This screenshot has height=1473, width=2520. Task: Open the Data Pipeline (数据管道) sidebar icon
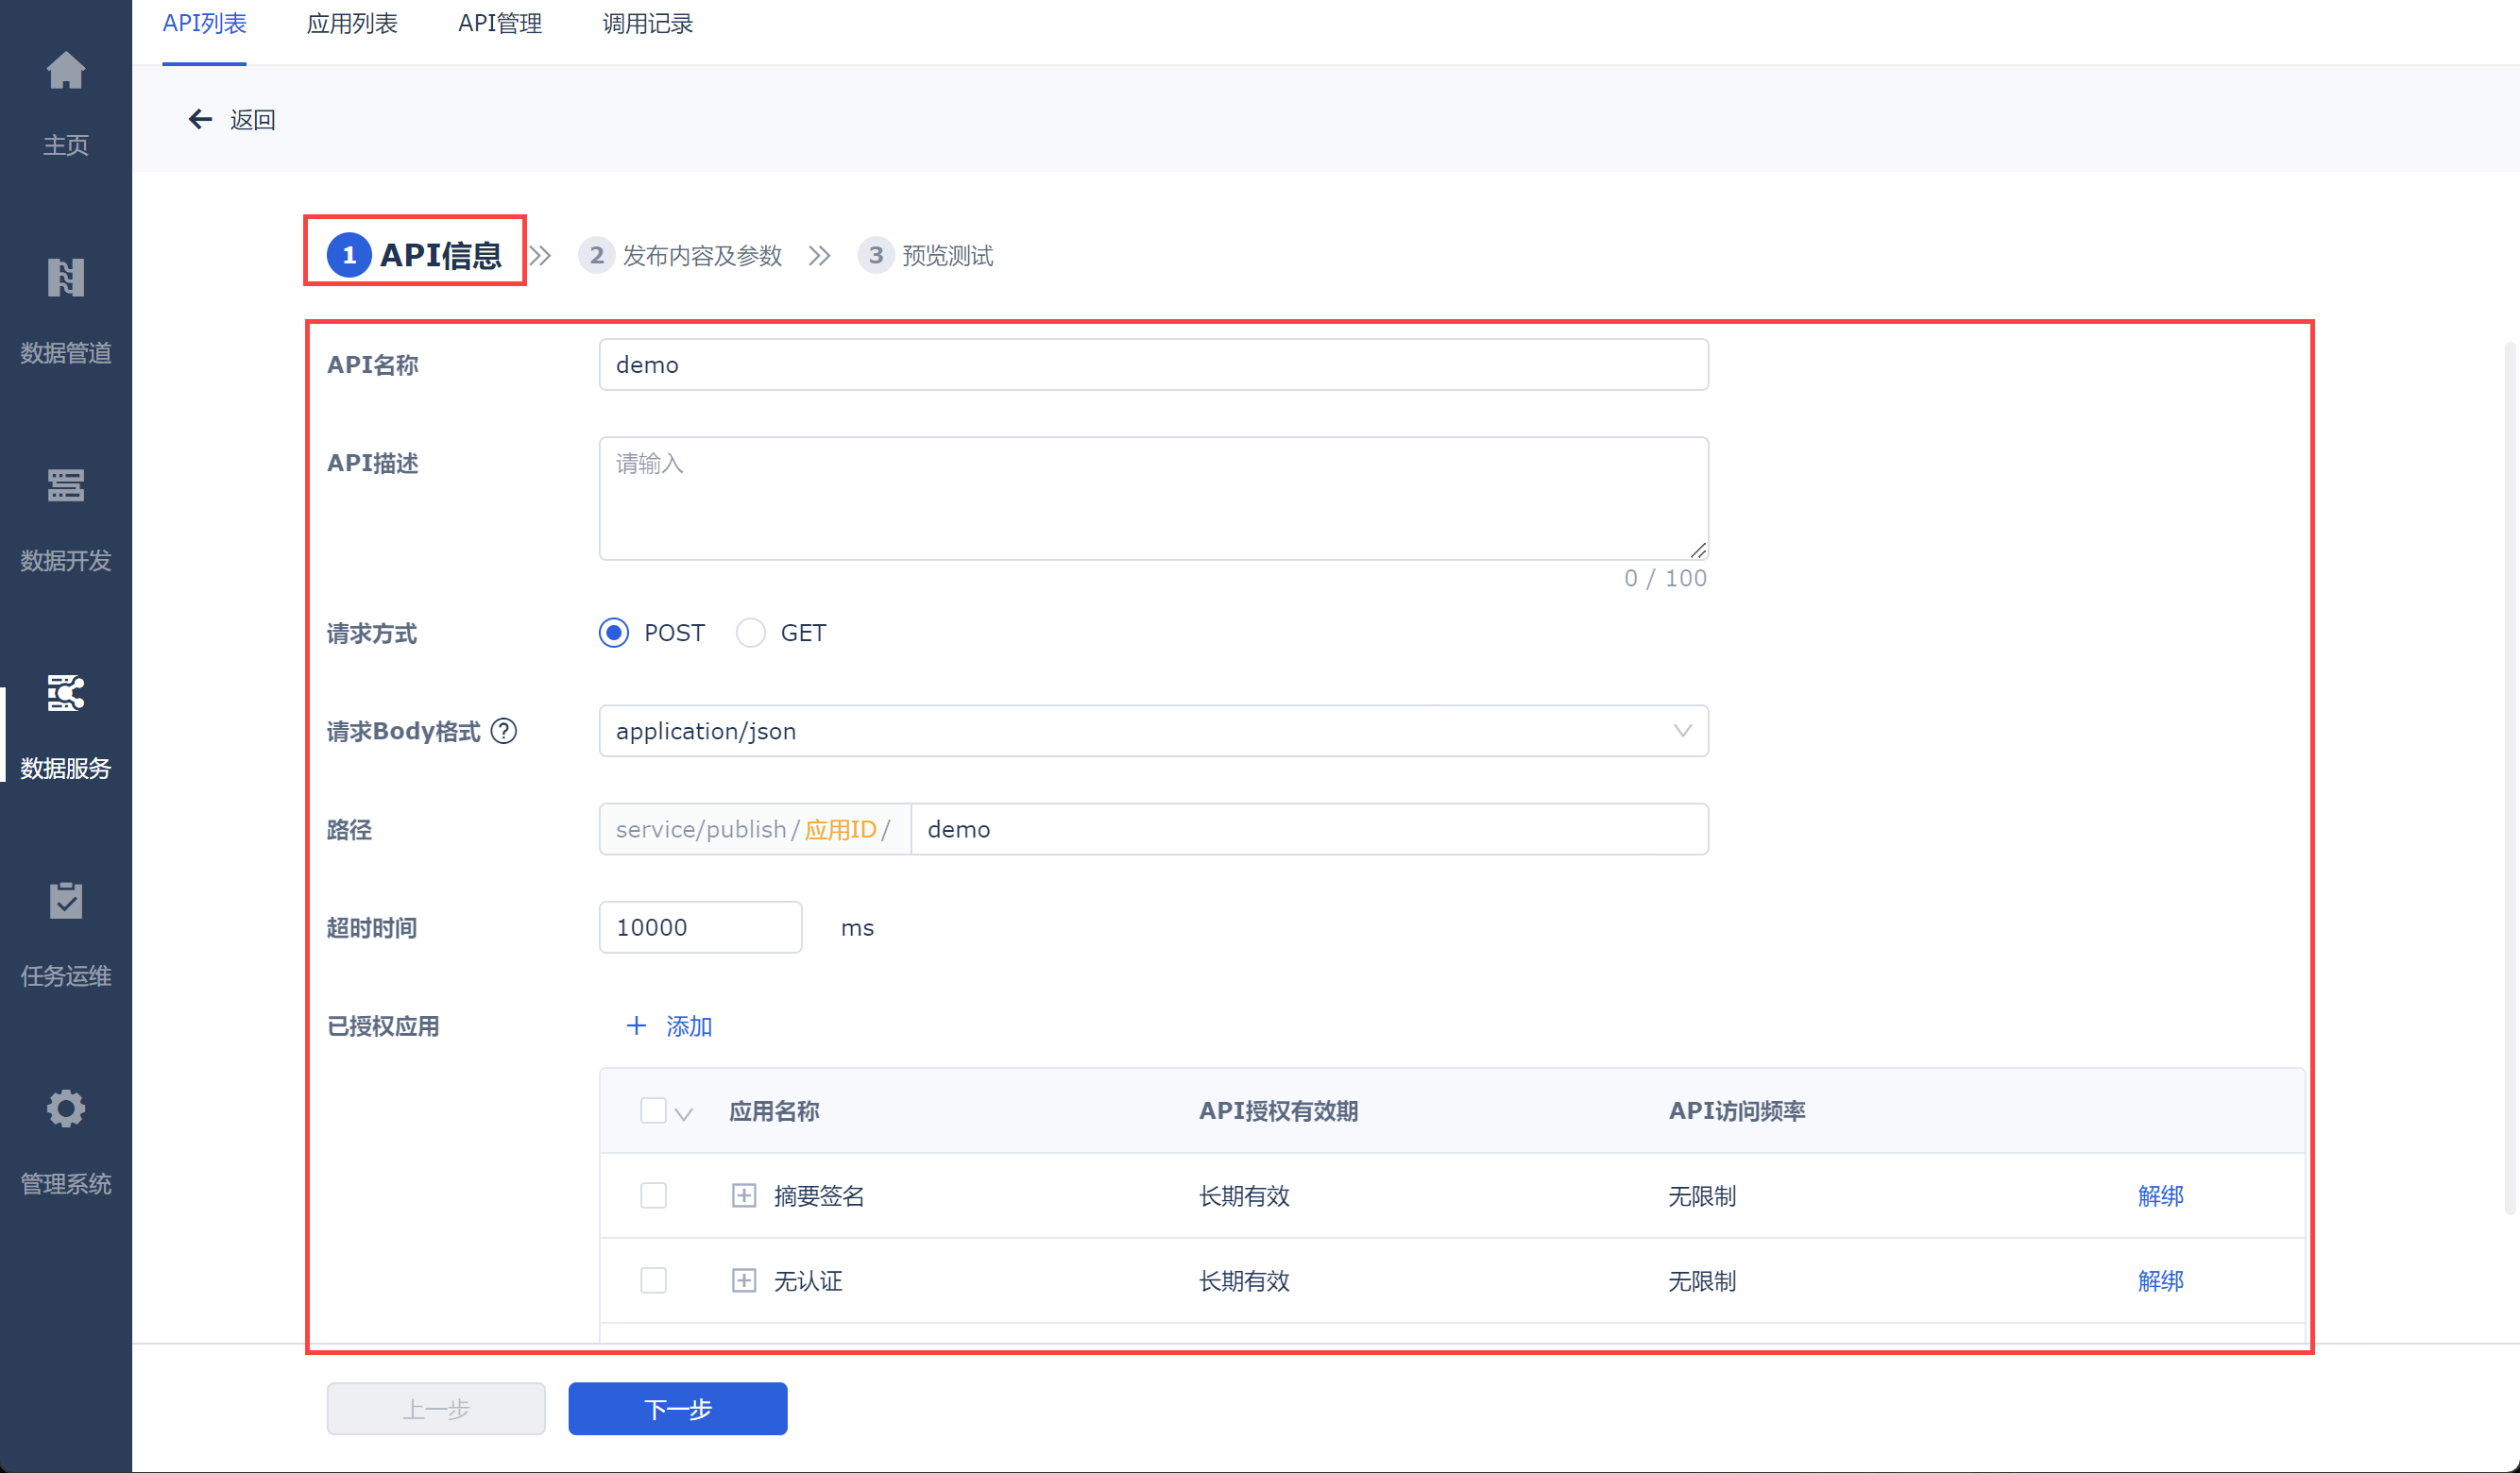pyautogui.click(x=66, y=278)
